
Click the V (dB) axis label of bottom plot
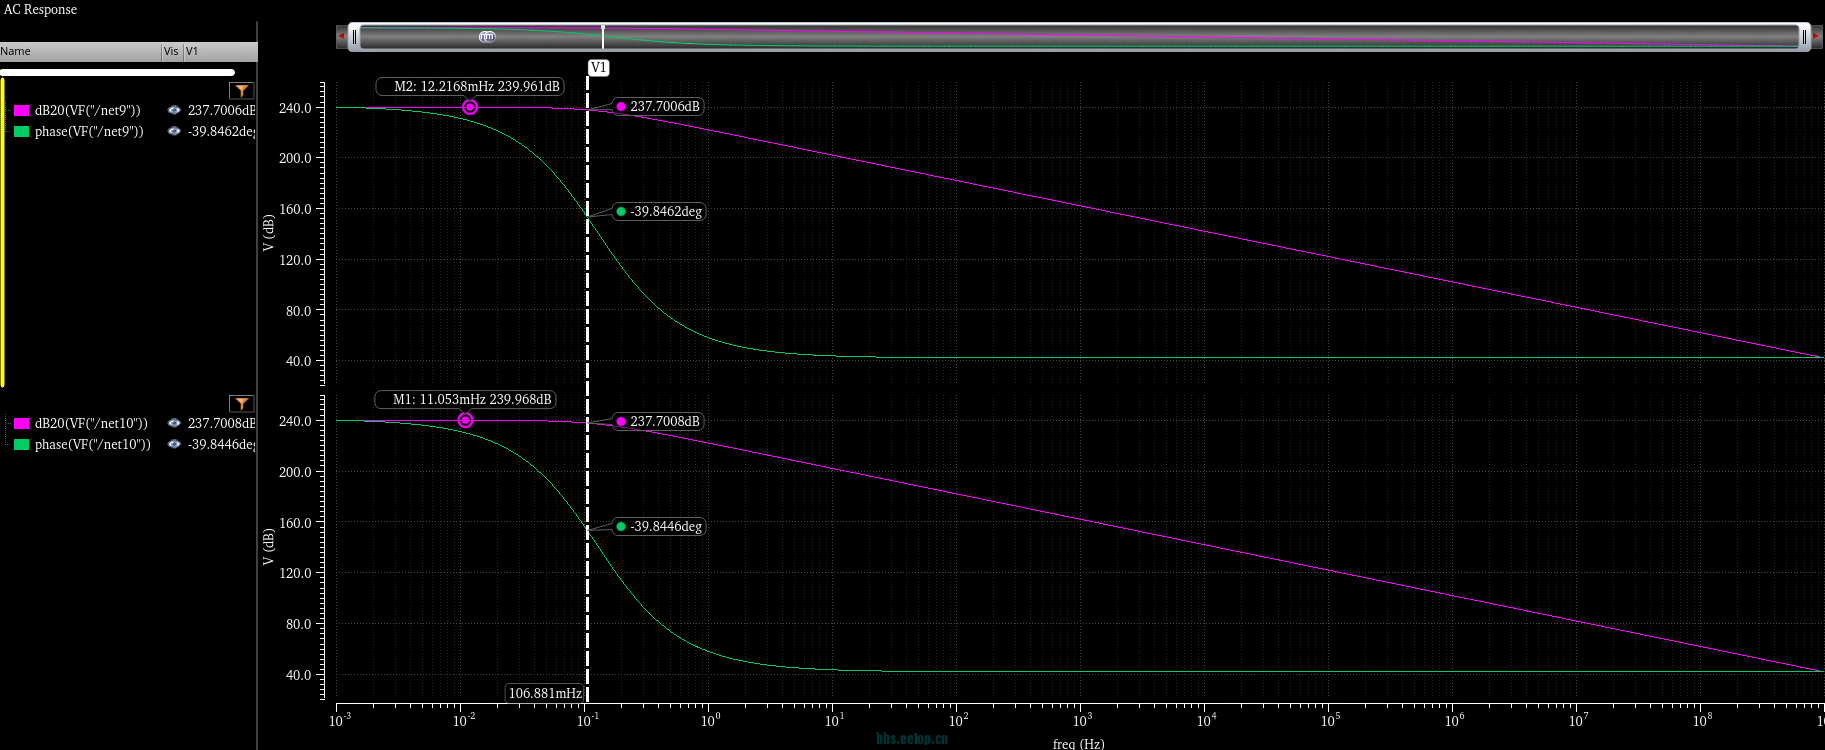click(268, 547)
